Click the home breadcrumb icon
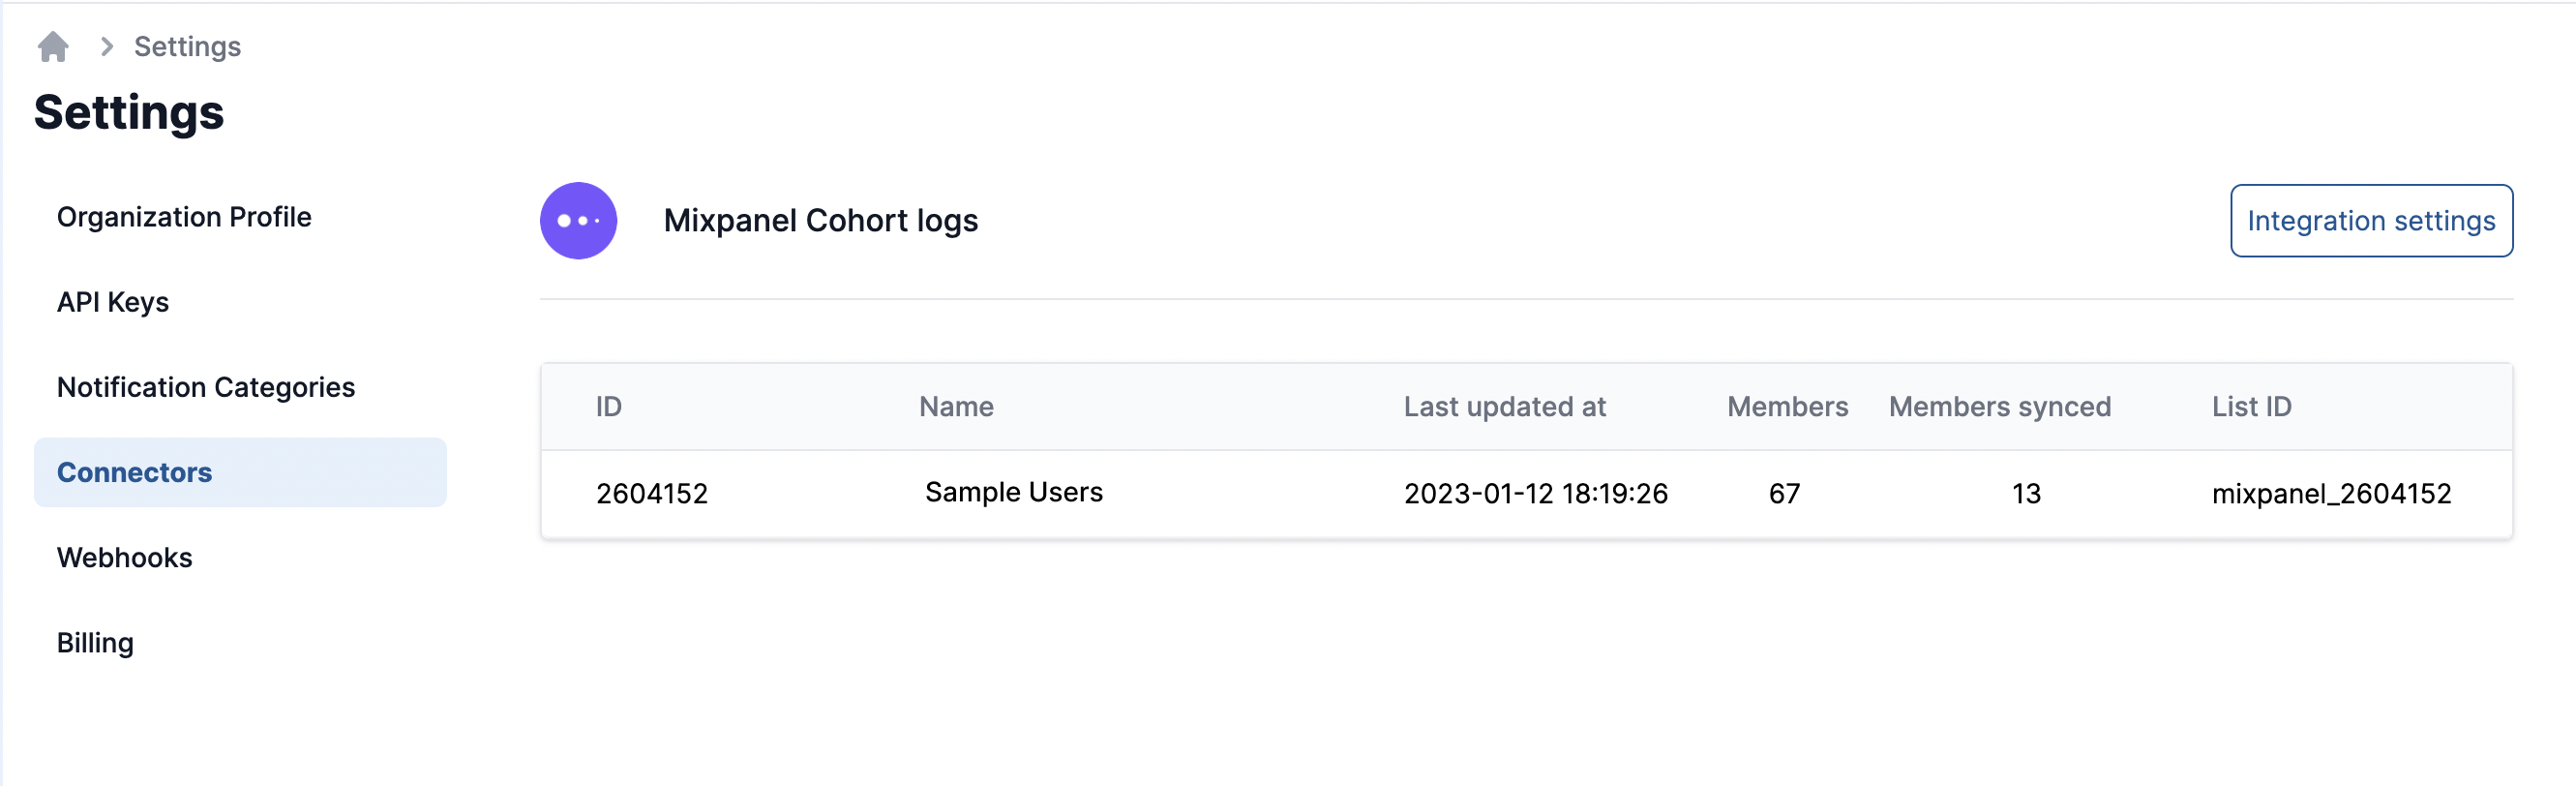The width and height of the screenshot is (2576, 786). [x=53, y=46]
